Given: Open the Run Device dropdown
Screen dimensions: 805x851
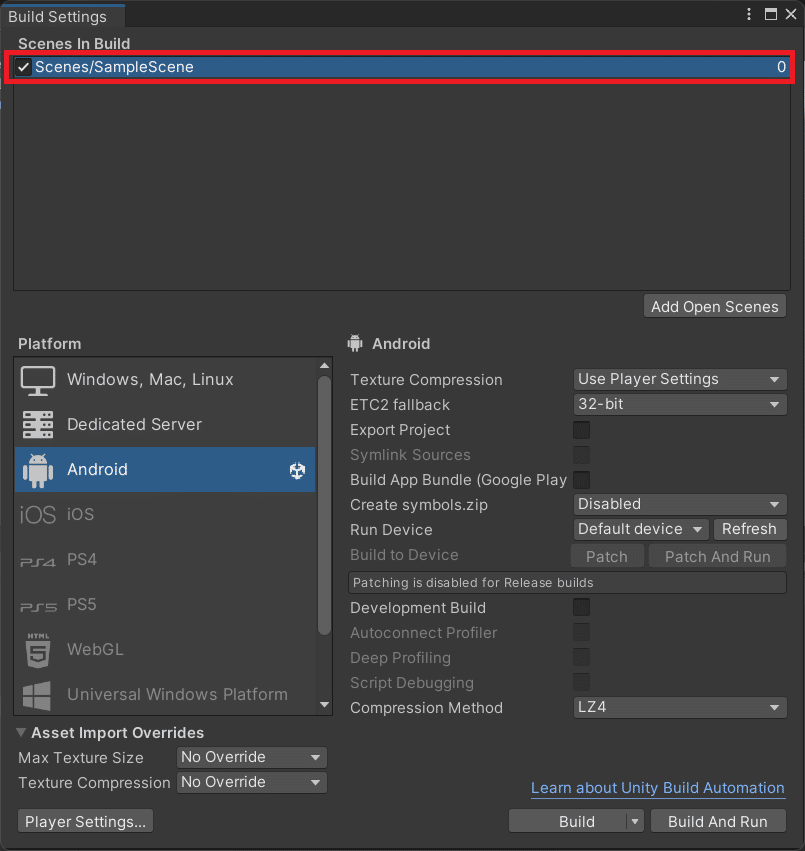Looking at the screenshot, I should tap(641, 529).
